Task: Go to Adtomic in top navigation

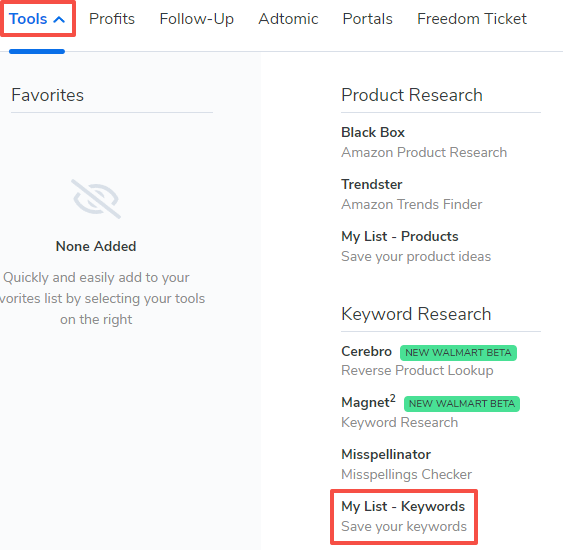Action: coord(288,19)
